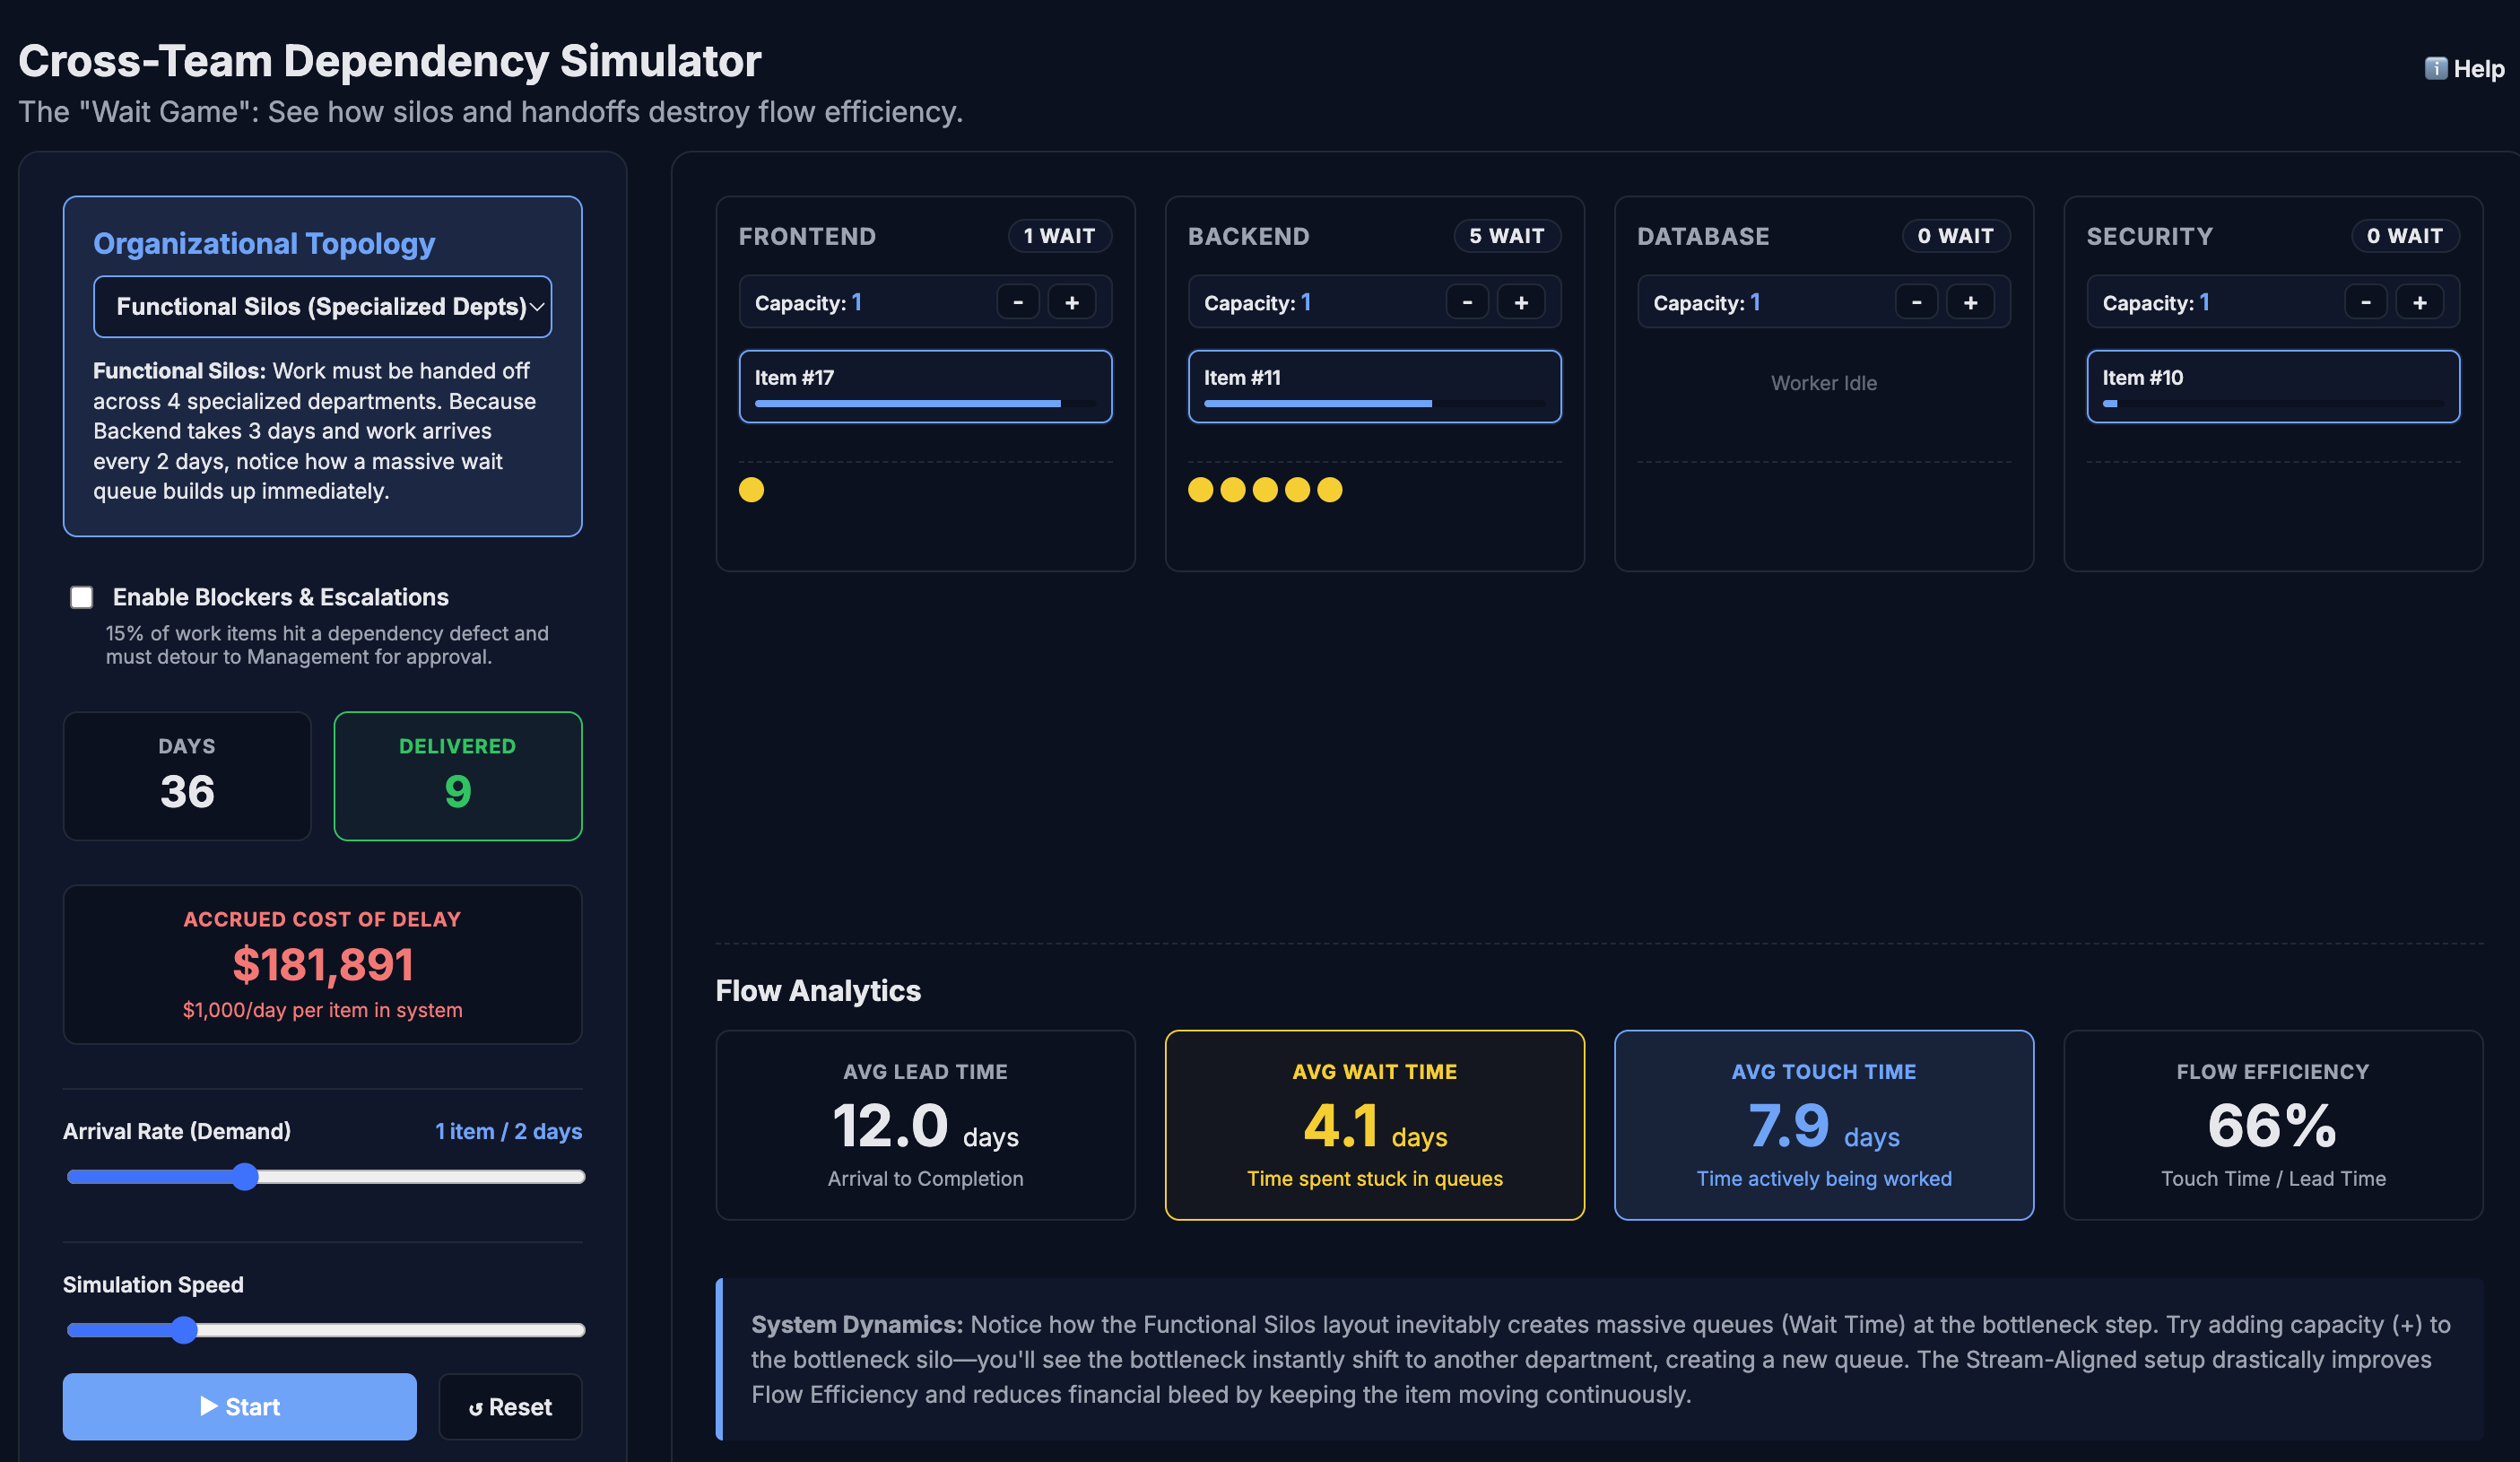Increase Frontend capacity with plus

[x=1072, y=302]
